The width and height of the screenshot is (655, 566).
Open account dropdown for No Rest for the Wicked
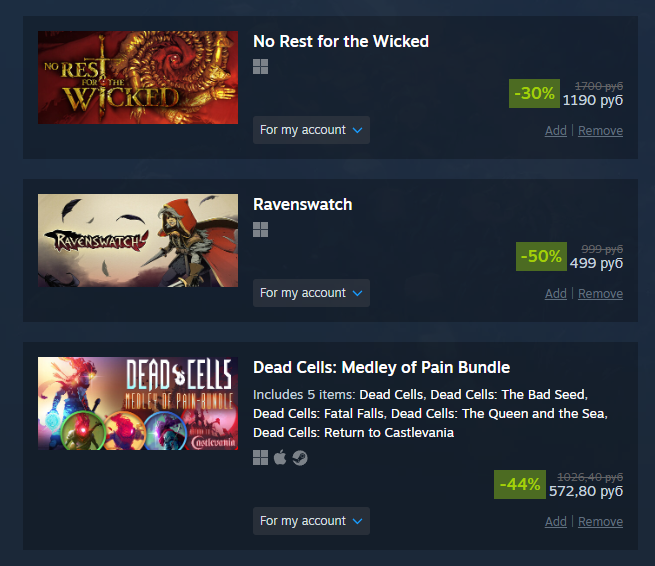(311, 130)
